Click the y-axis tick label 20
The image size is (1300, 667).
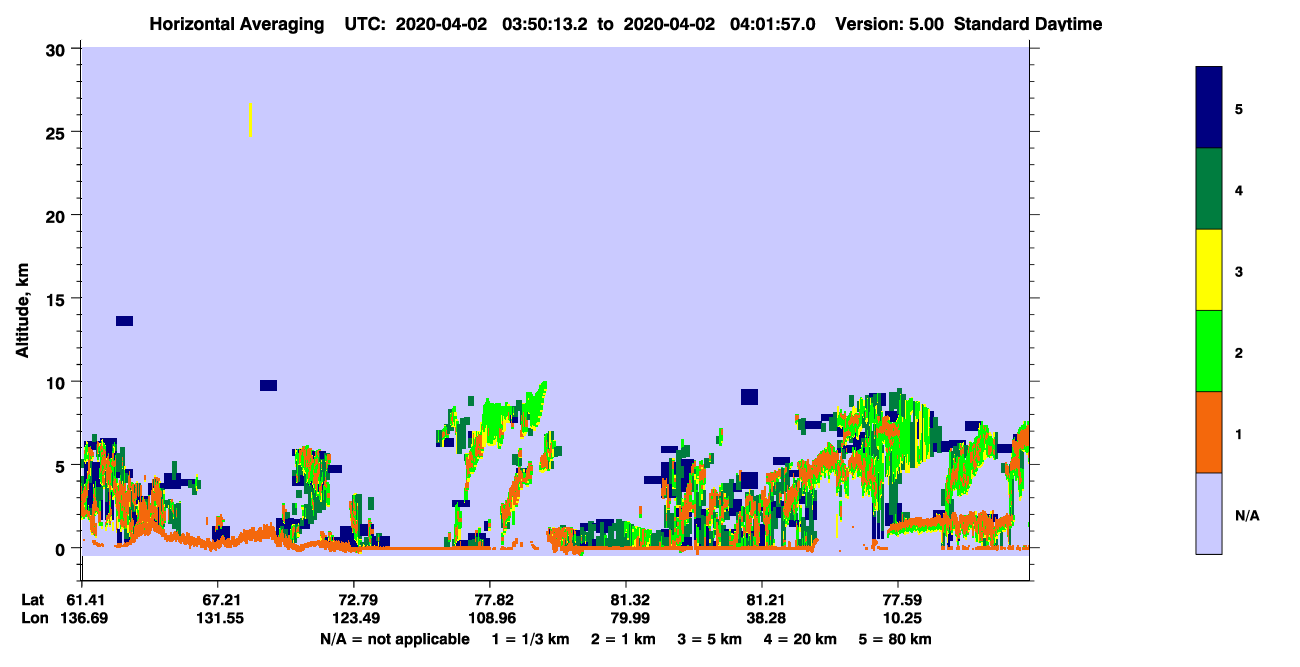(x=58, y=215)
